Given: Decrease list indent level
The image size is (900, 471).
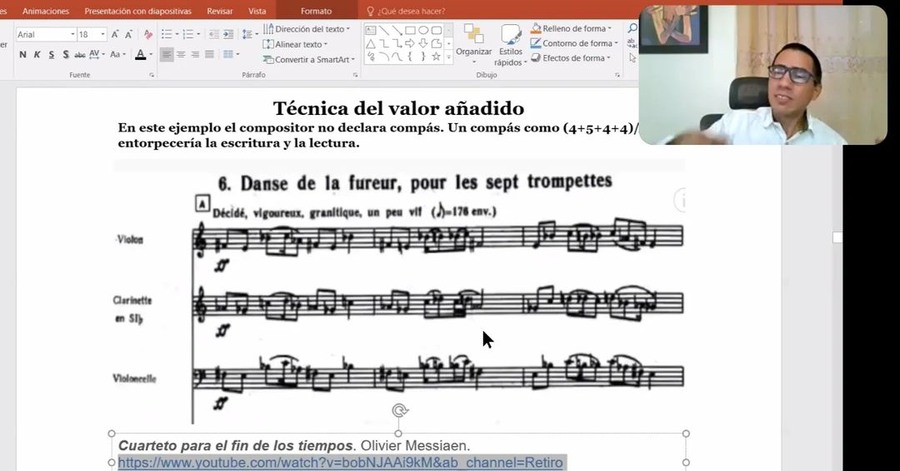Looking at the screenshot, I should [214, 34].
